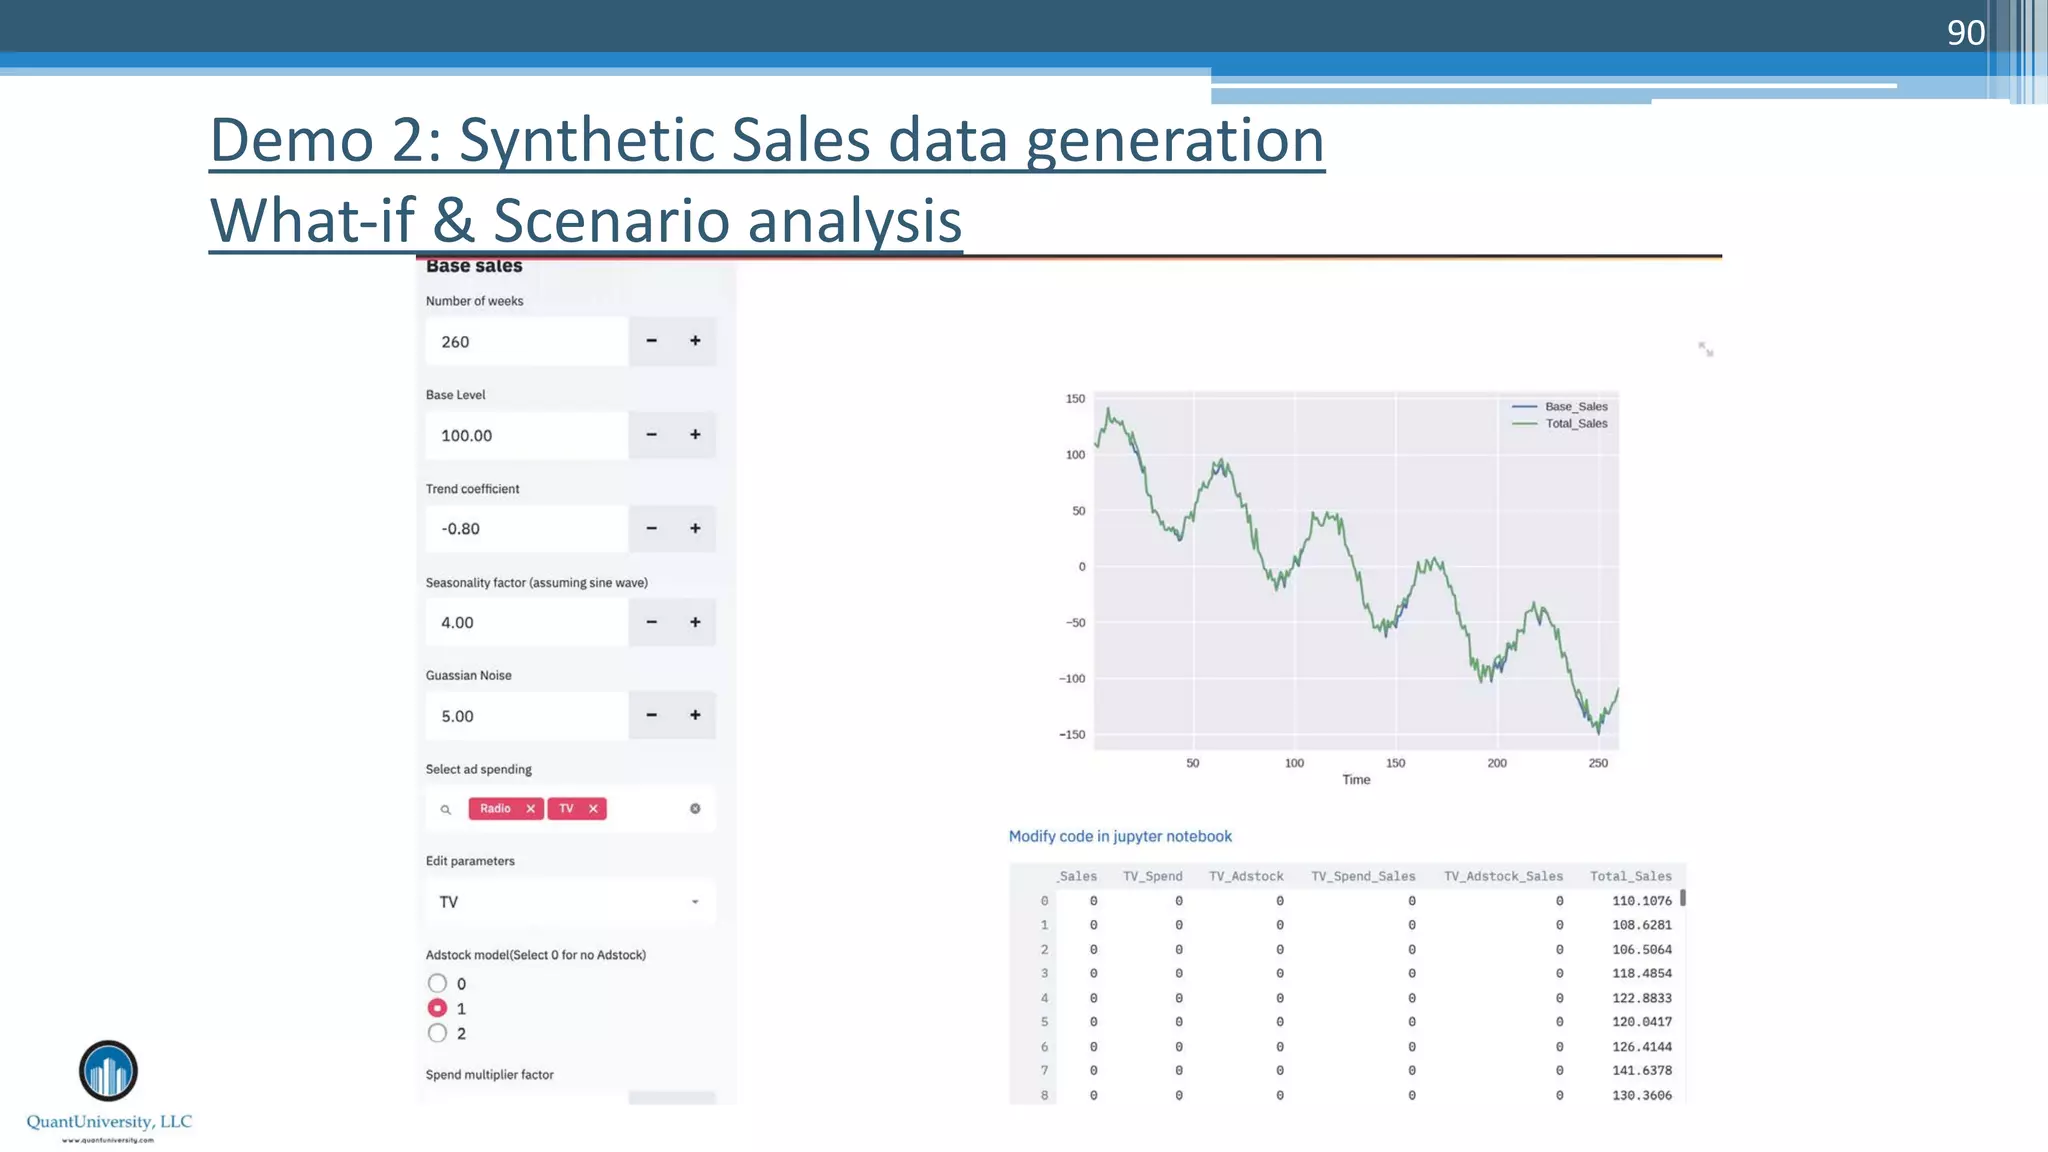
Task: Expand the chart to fullscreen
Action: [1706, 349]
